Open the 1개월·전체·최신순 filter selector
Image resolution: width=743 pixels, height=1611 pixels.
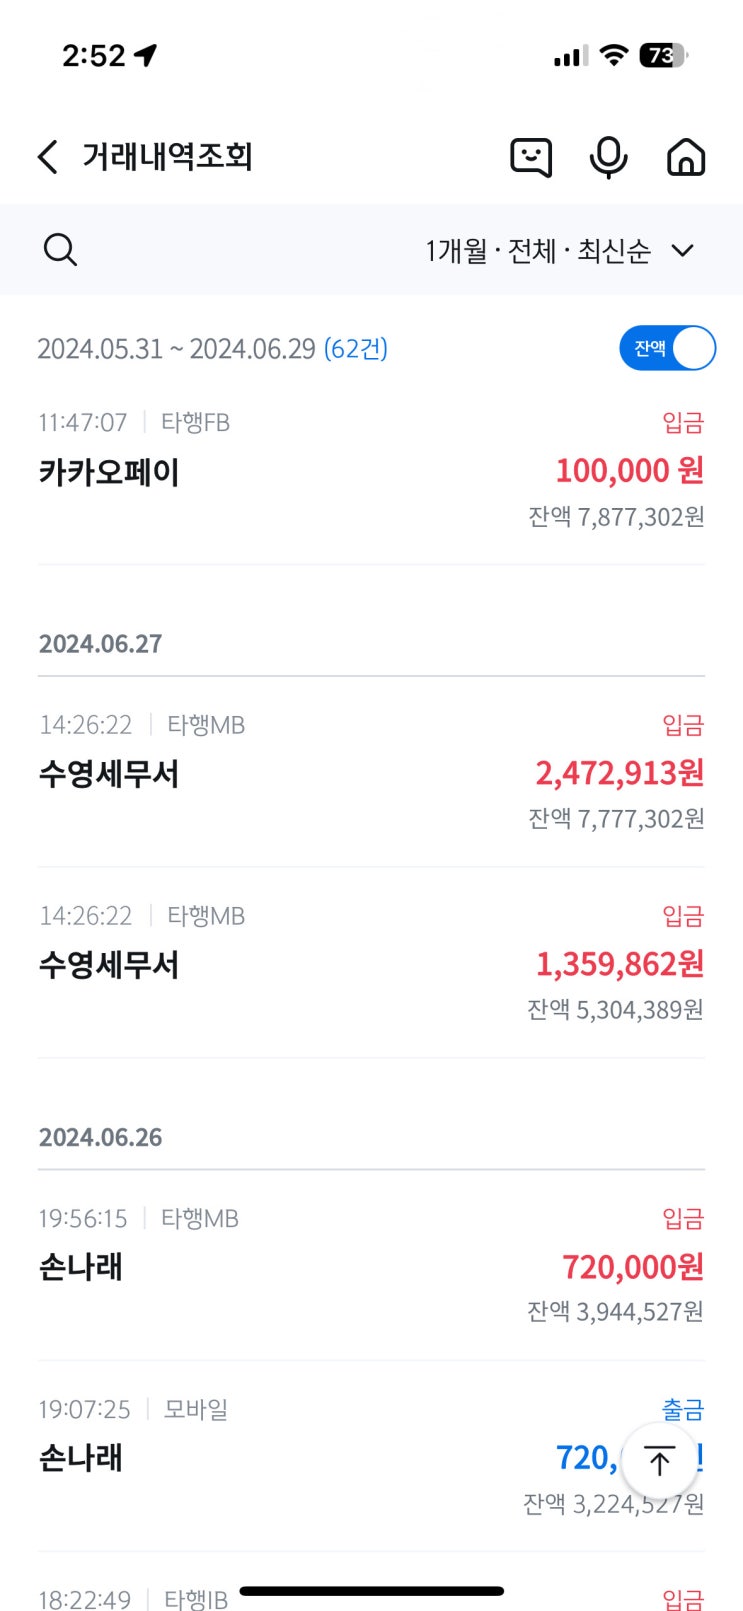560,250
